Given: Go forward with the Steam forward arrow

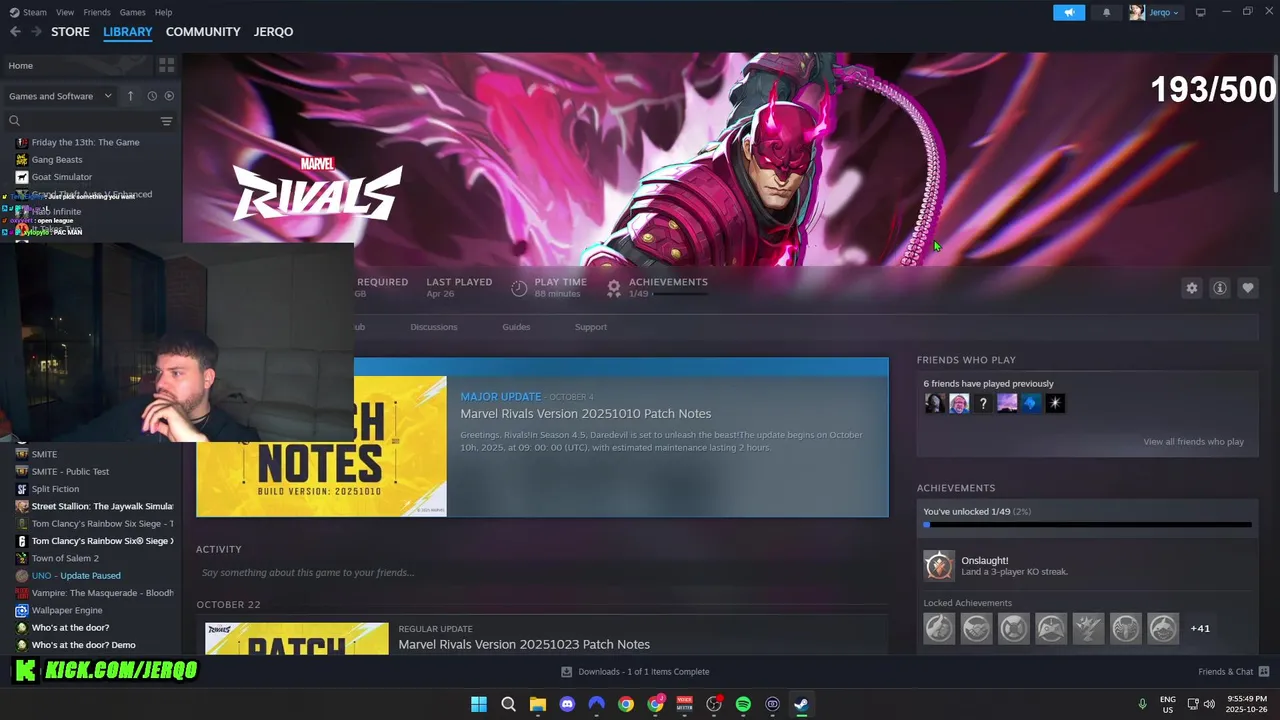Looking at the screenshot, I should tap(36, 32).
